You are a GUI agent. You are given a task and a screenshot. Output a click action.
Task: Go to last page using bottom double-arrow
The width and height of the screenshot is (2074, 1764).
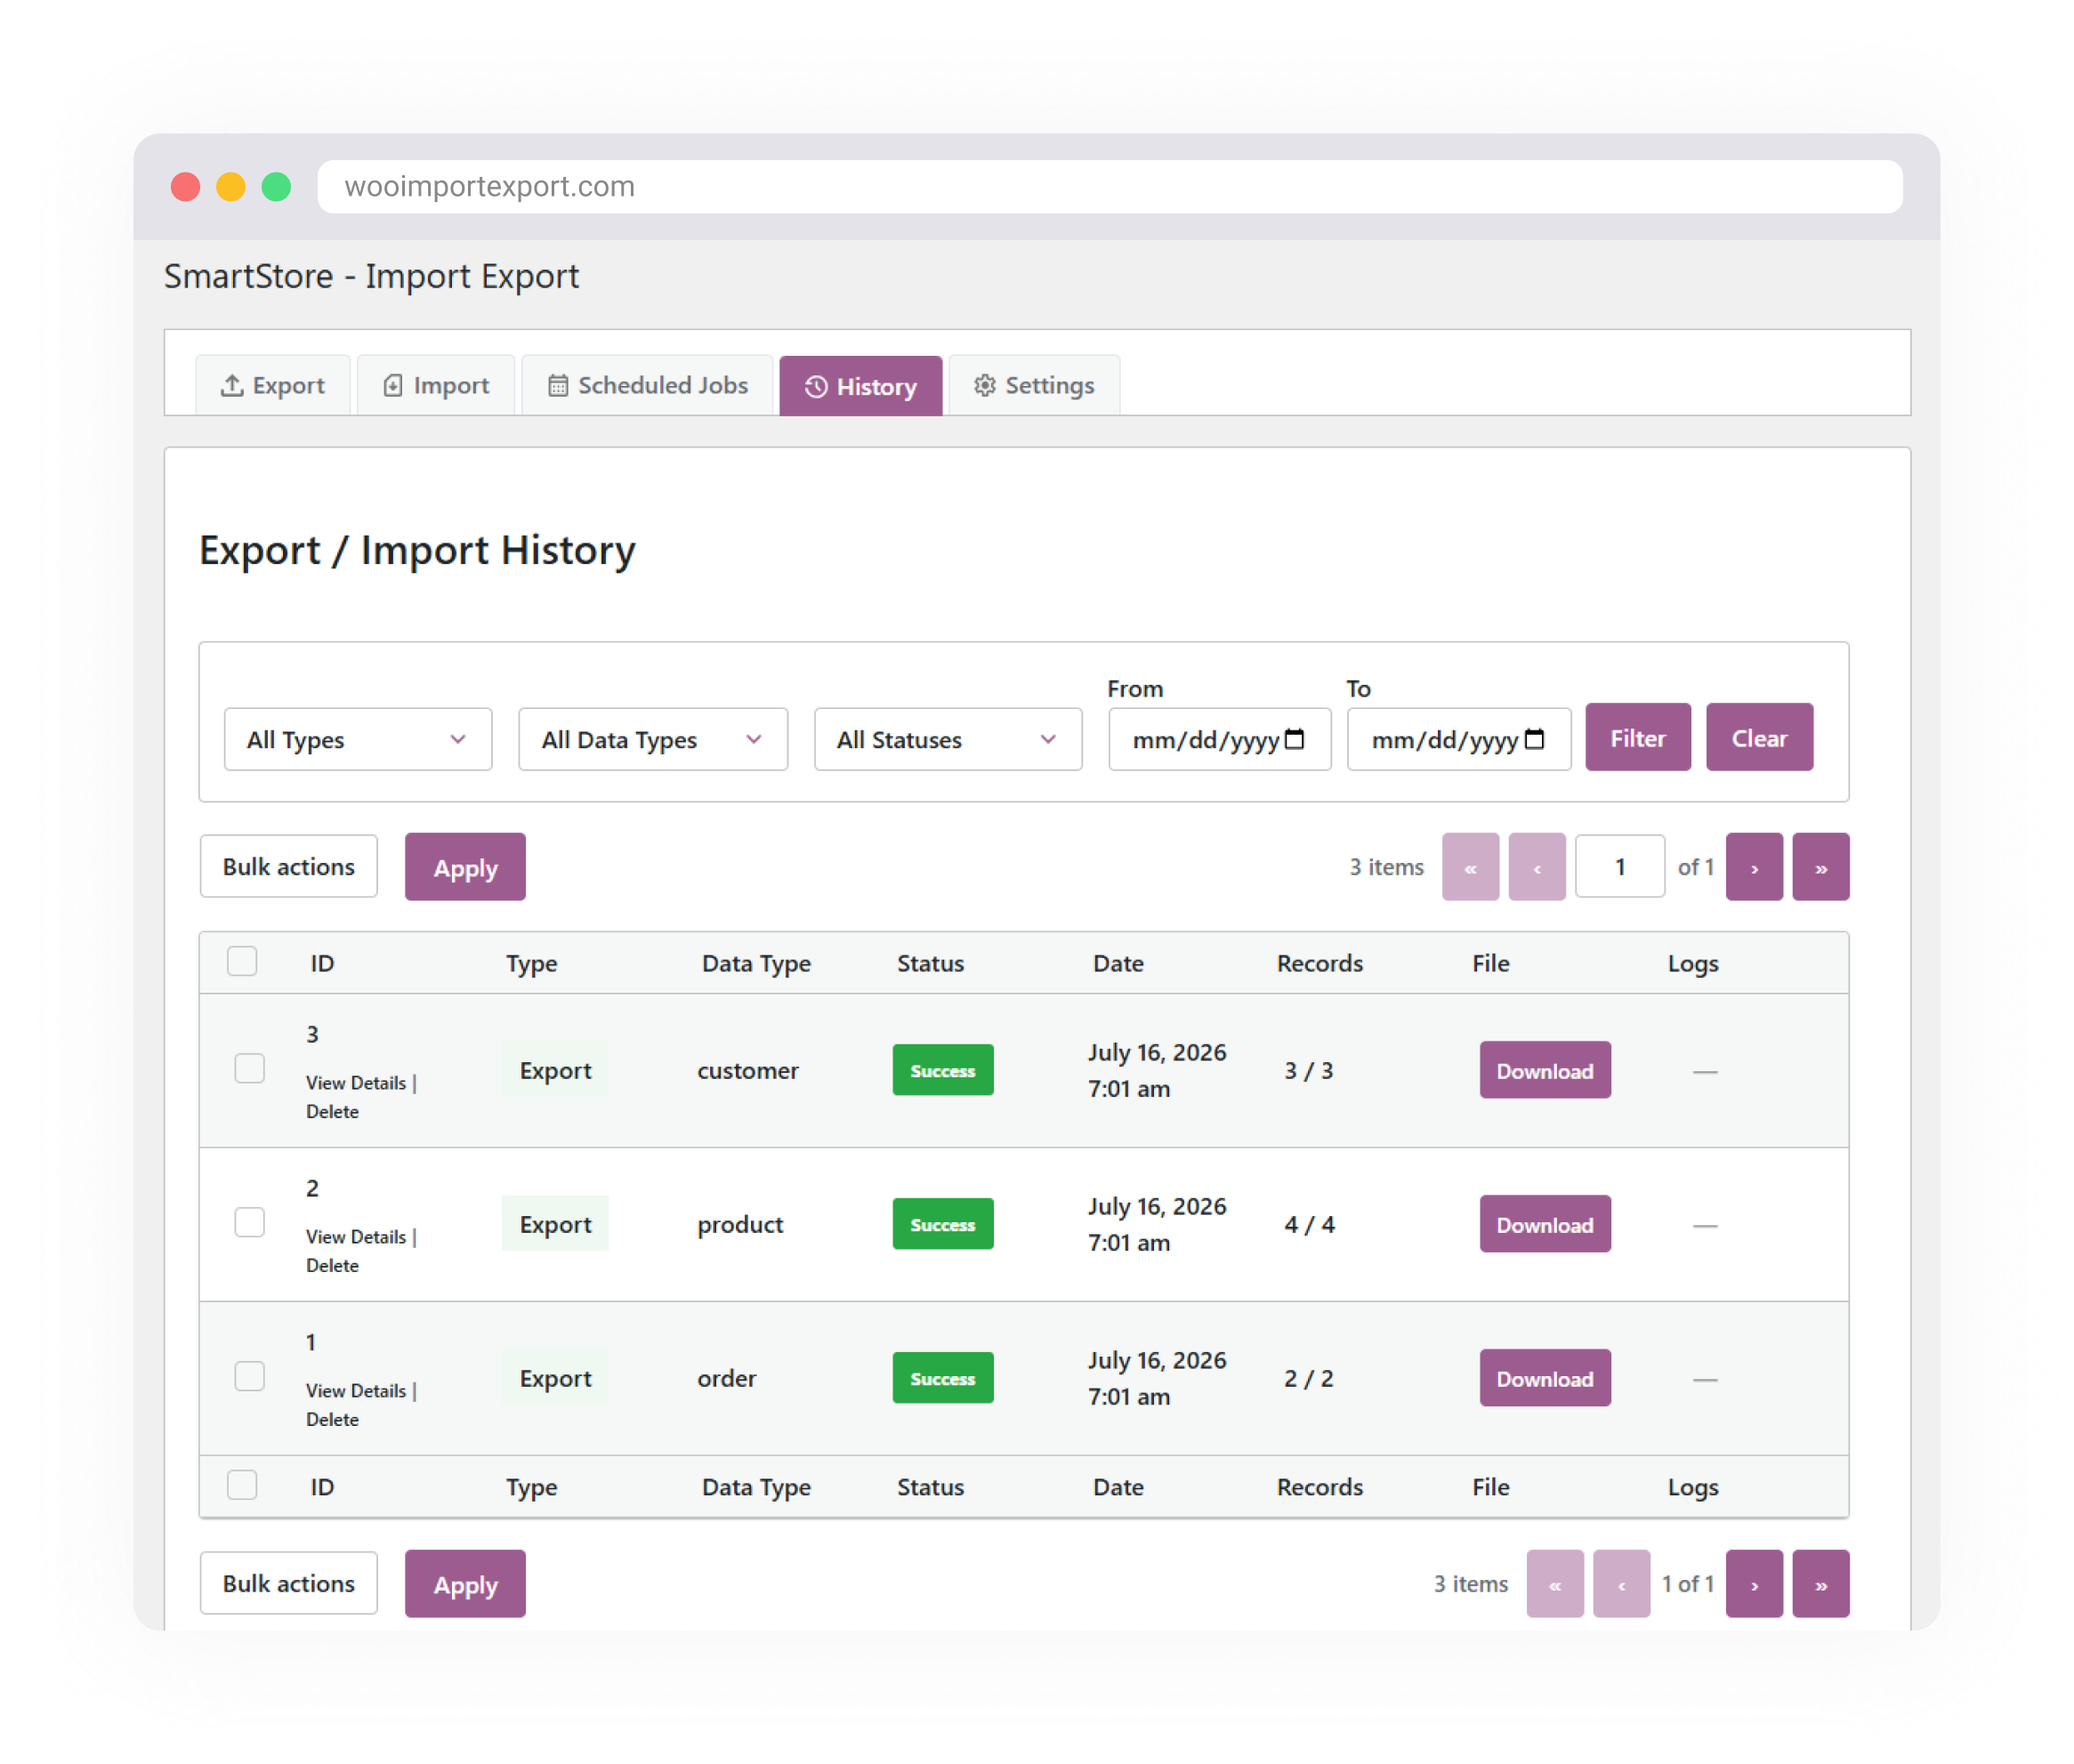pos(1820,1584)
